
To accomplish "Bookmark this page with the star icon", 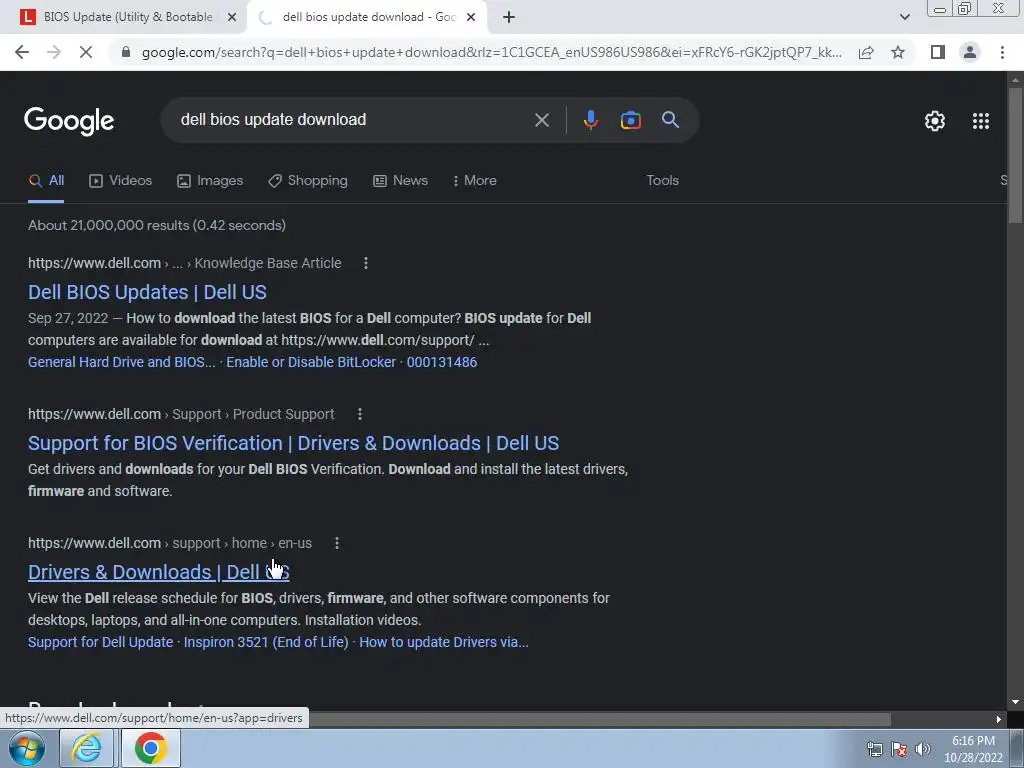I will tap(898, 52).
